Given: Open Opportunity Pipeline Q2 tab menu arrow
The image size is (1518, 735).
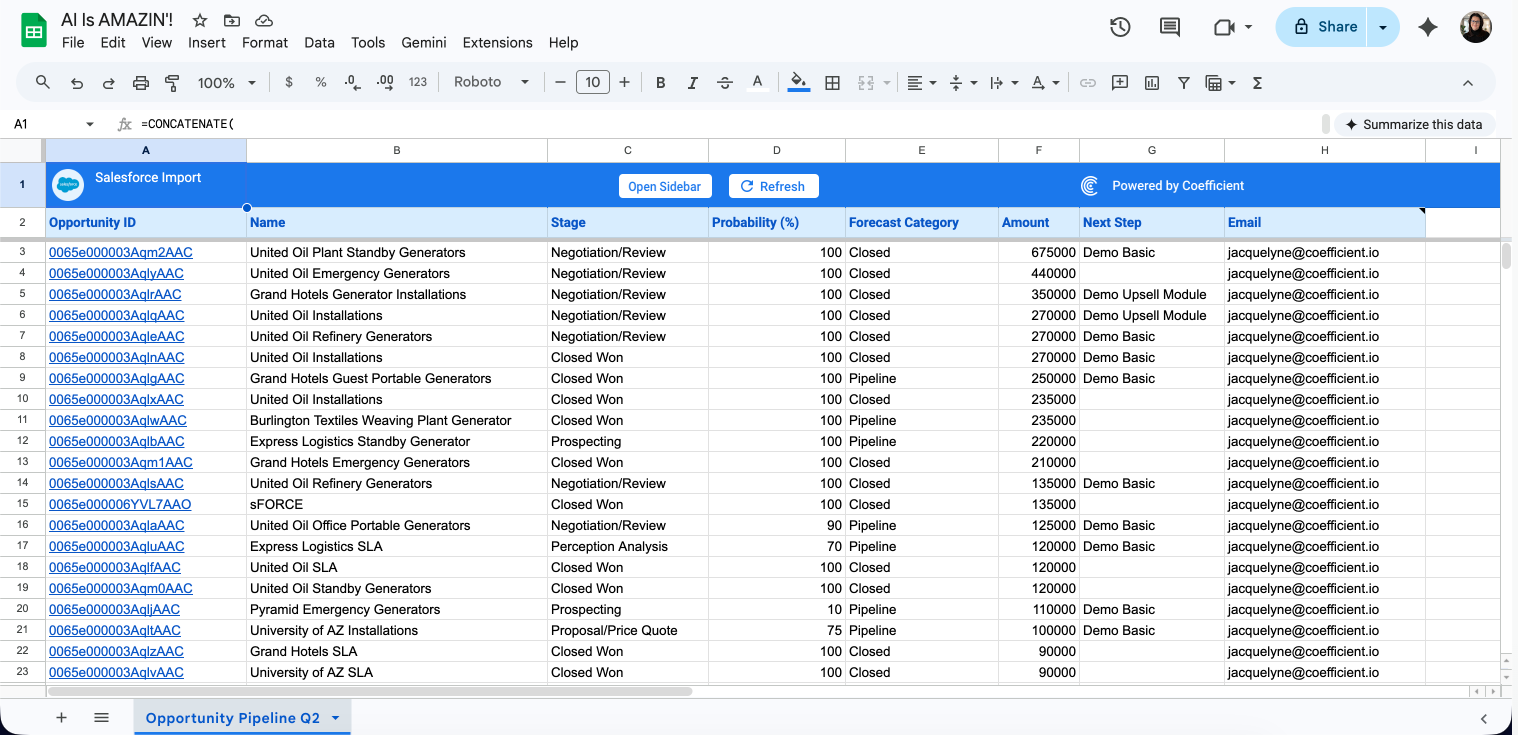Looking at the screenshot, I should pyautogui.click(x=335, y=718).
